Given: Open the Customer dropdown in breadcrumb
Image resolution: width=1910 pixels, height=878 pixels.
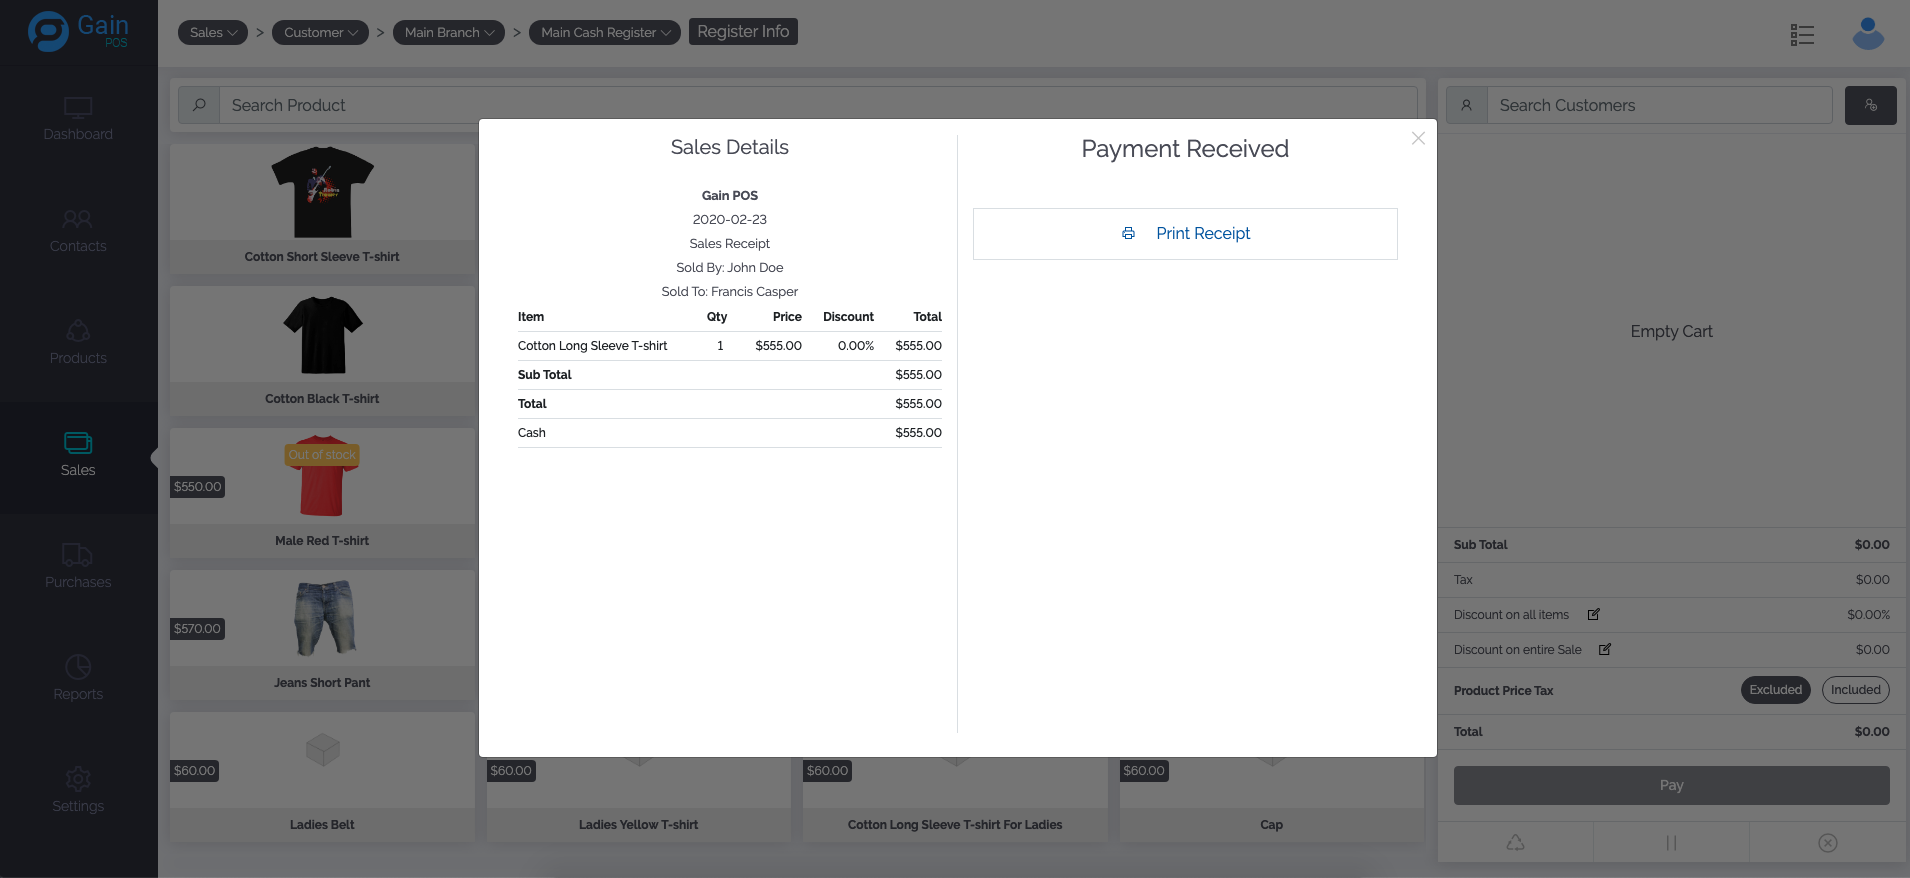Looking at the screenshot, I should point(320,33).
